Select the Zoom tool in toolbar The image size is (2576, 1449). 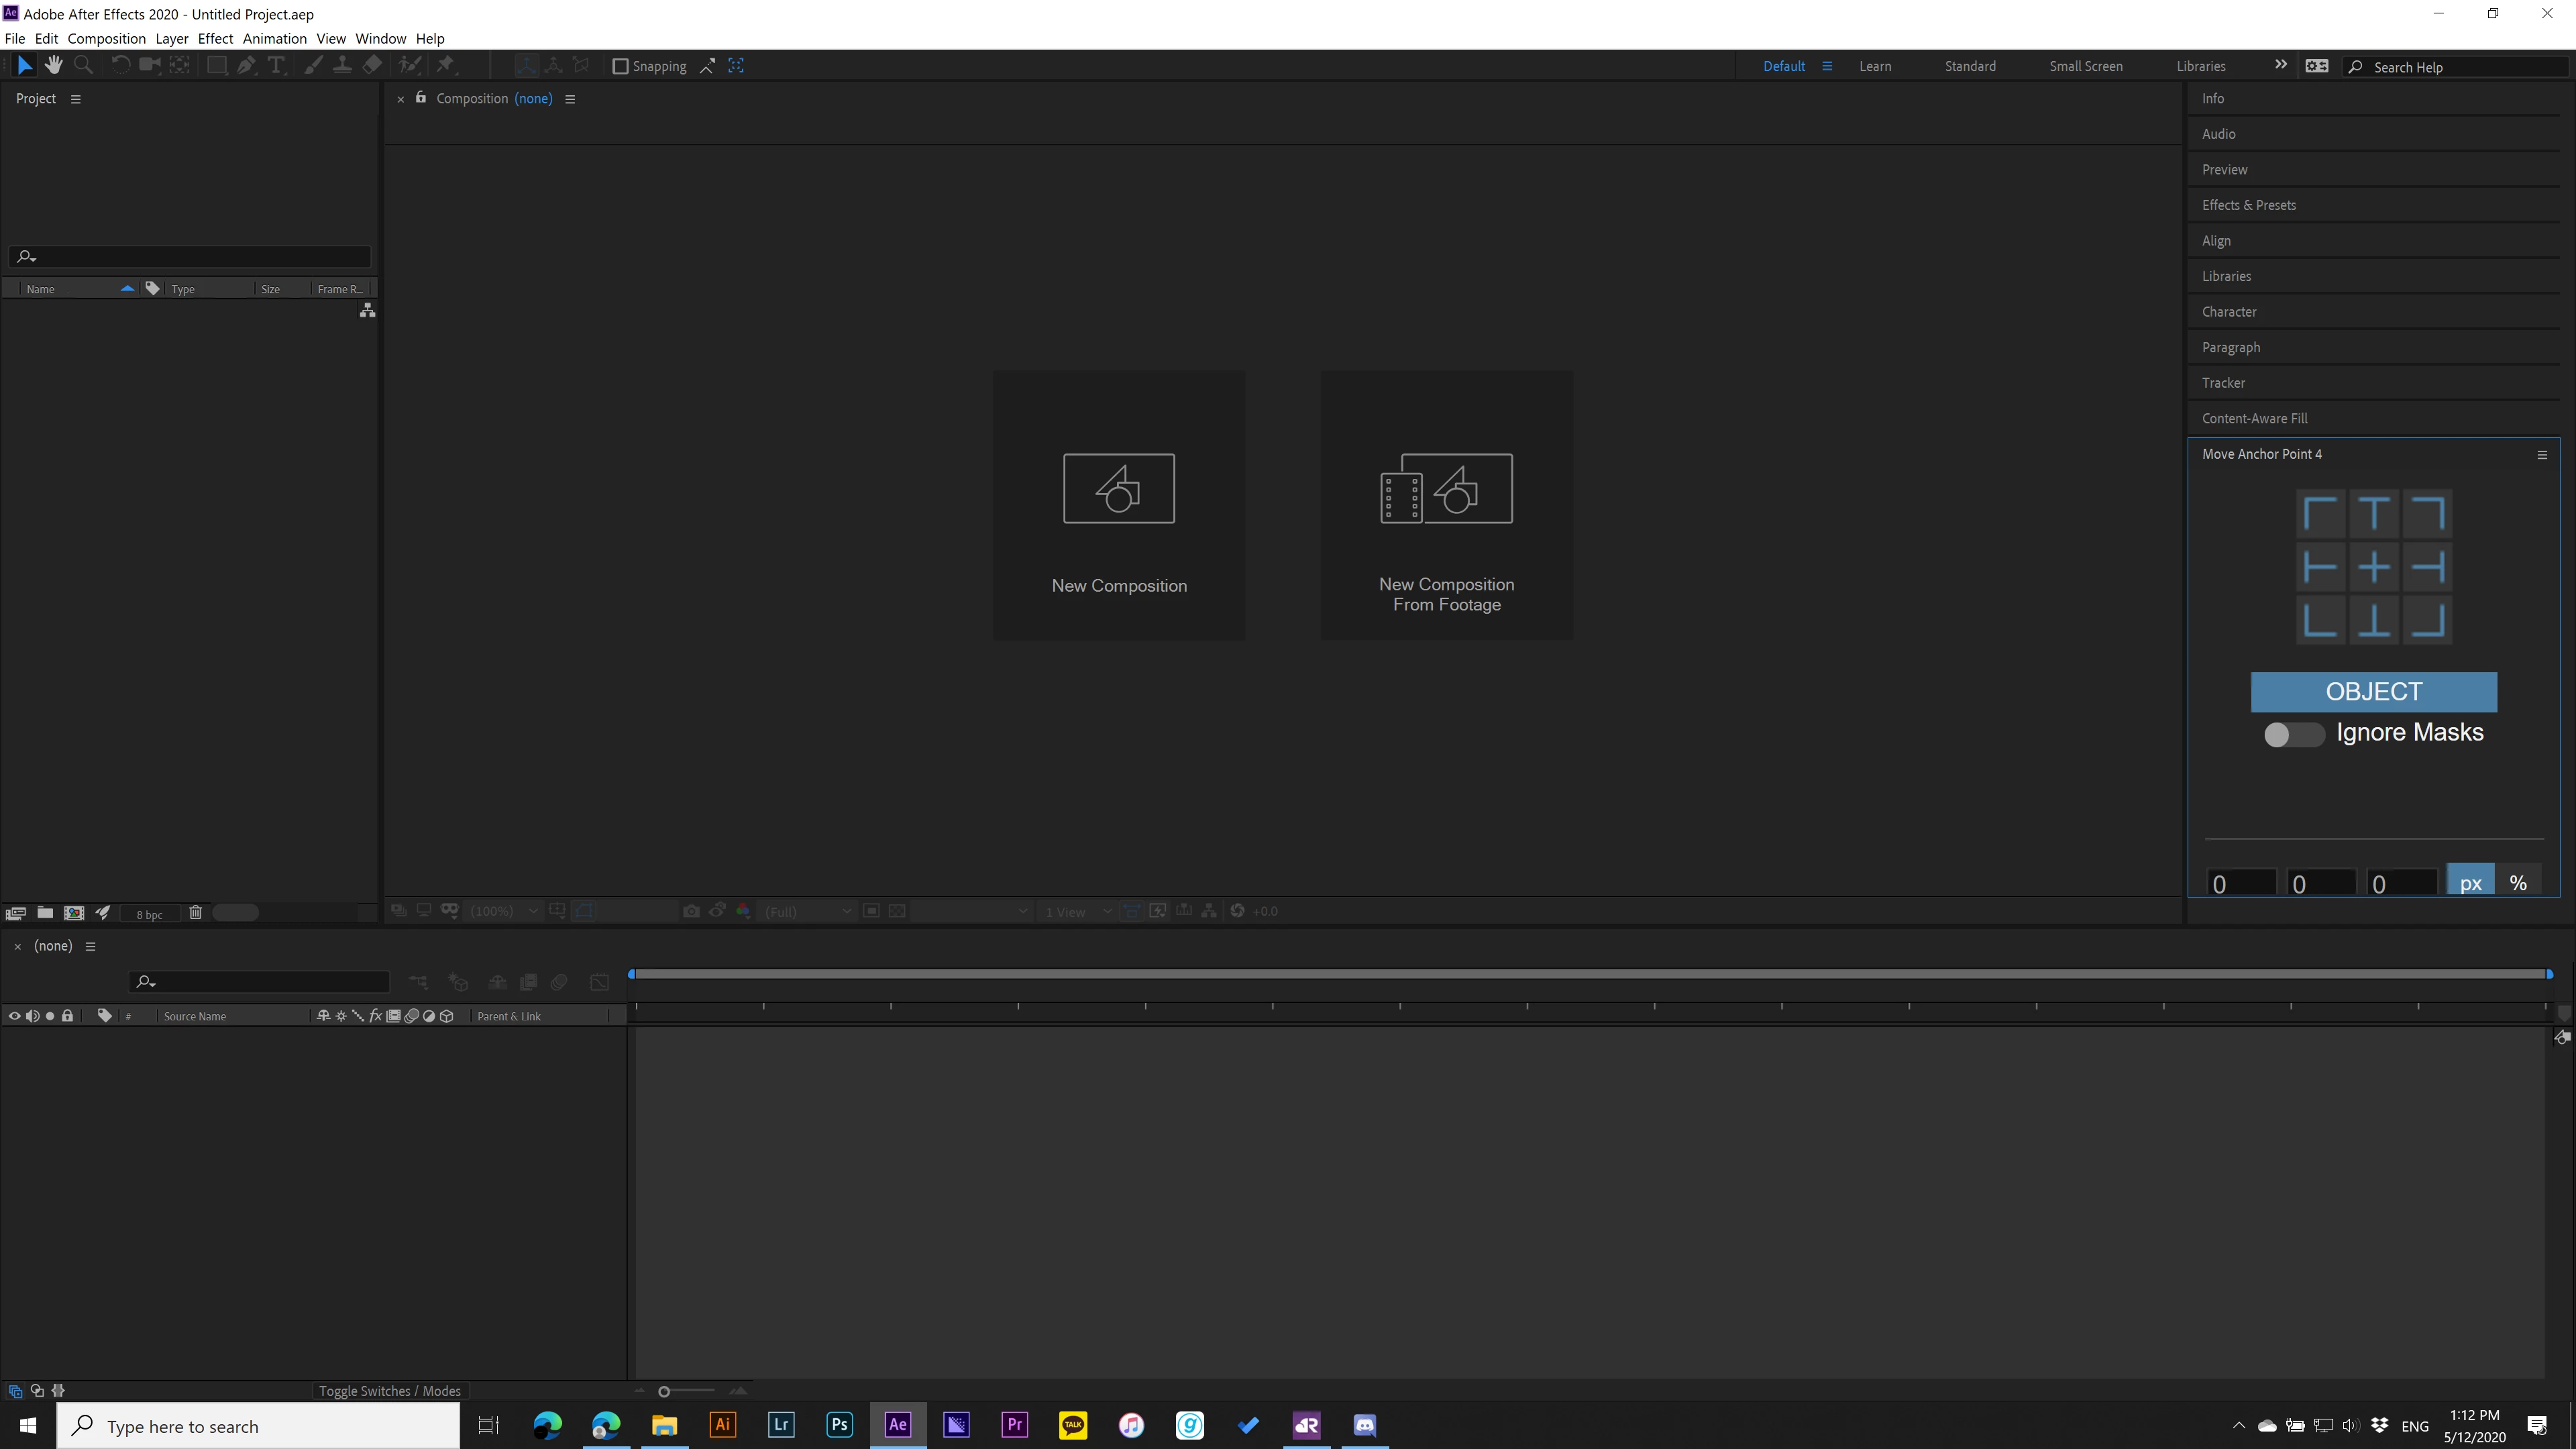coord(84,66)
